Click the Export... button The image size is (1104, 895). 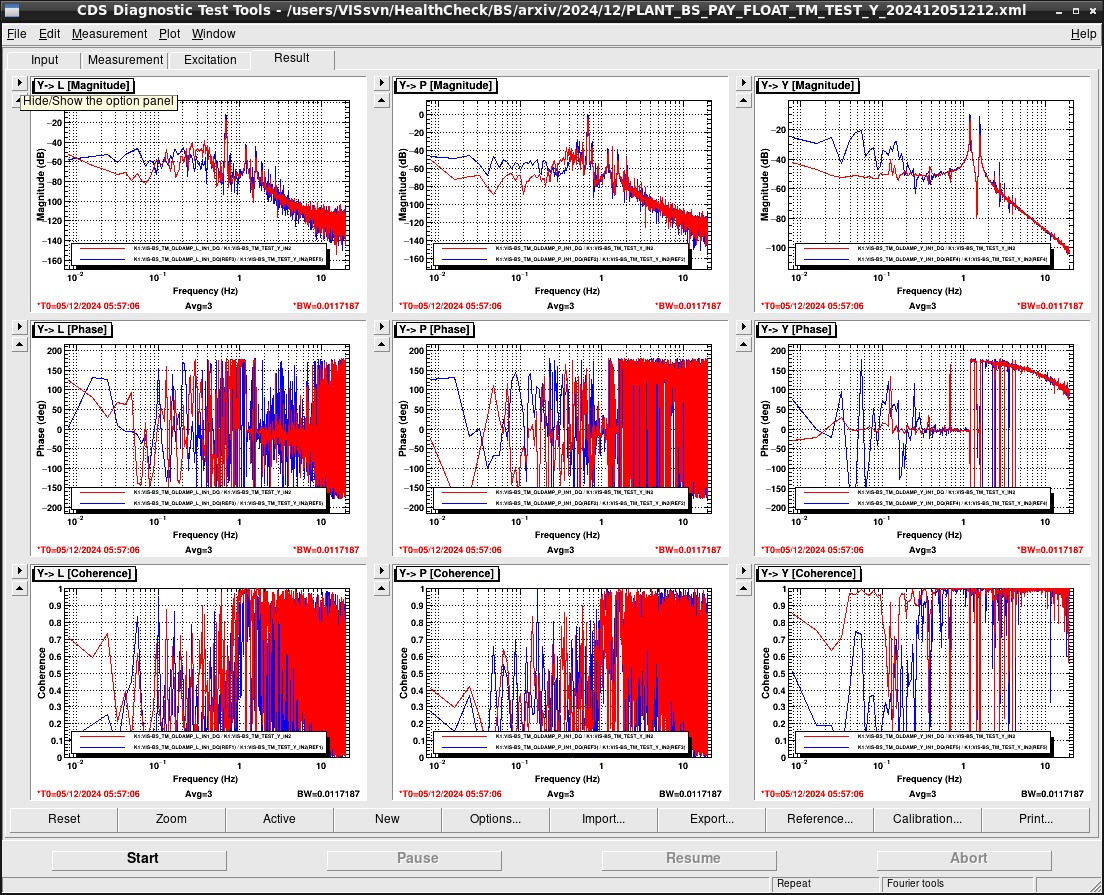click(x=712, y=819)
